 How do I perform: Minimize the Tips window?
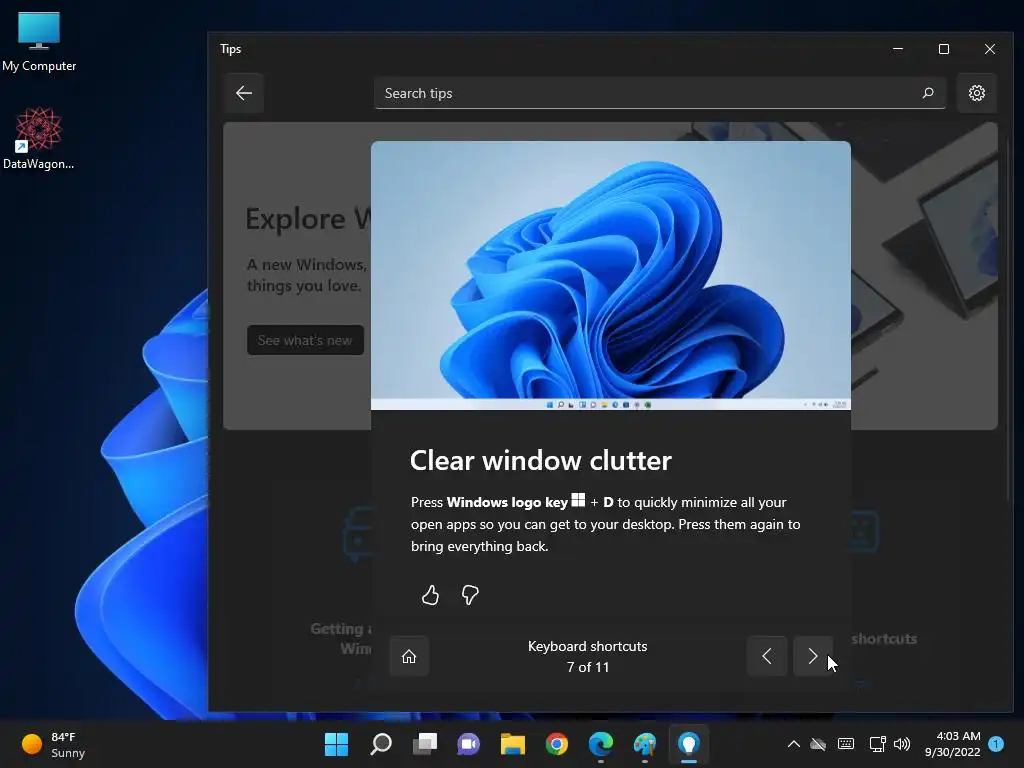pyautogui.click(x=898, y=49)
